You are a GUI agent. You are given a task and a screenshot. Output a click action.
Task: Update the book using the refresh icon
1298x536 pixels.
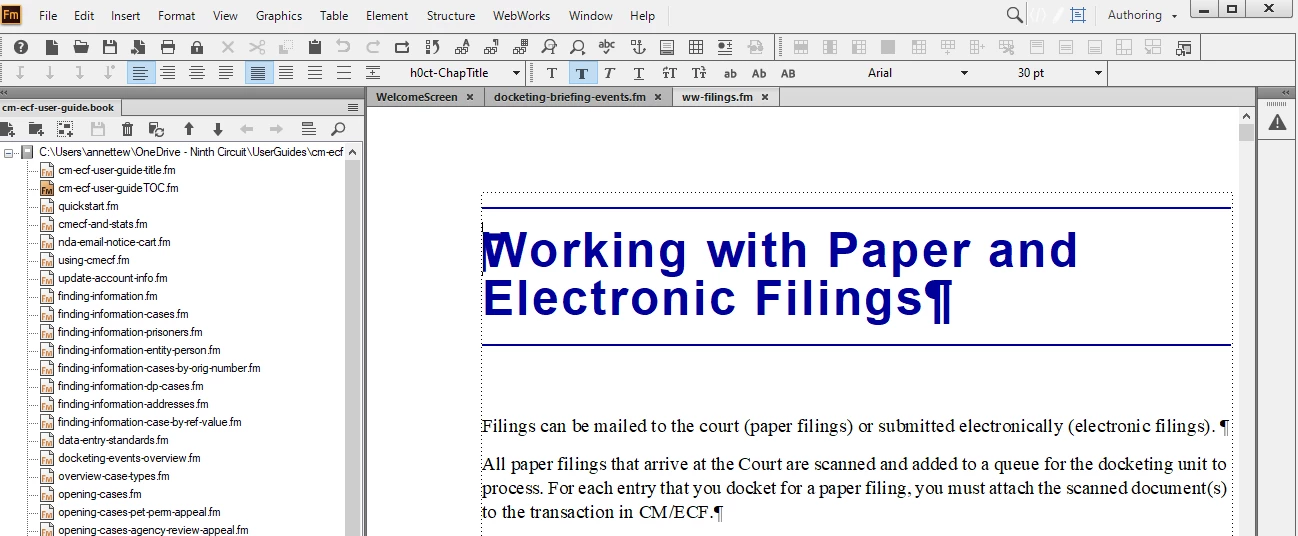click(156, 129)
